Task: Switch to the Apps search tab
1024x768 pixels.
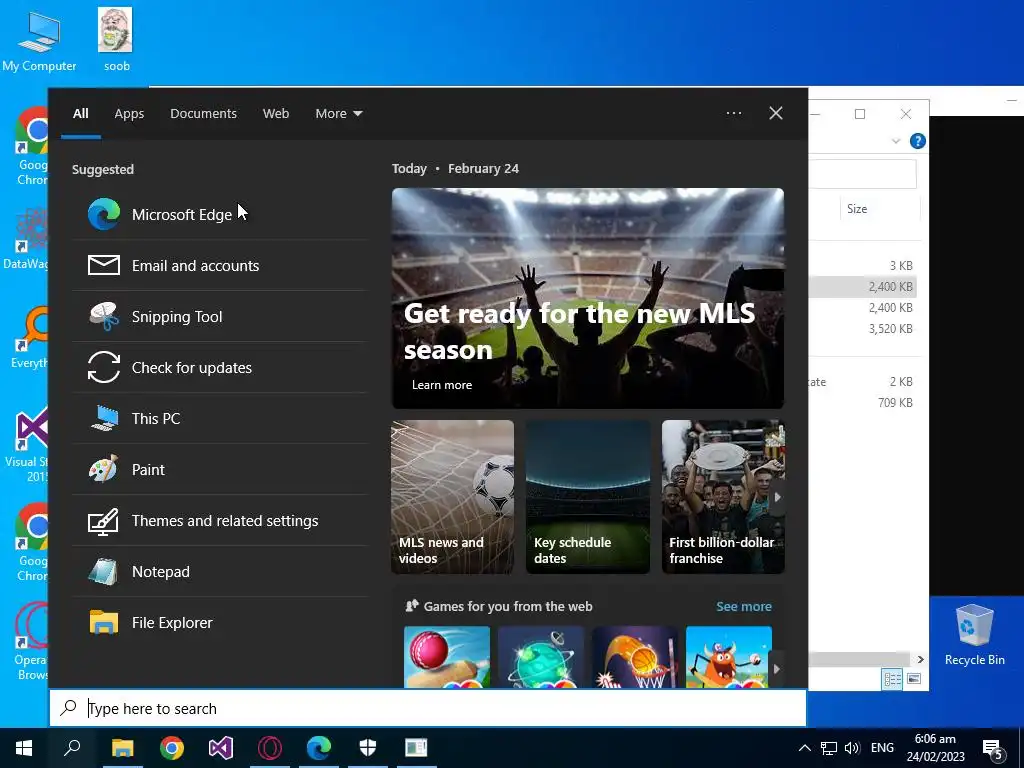Action: [x=129, y=114]
